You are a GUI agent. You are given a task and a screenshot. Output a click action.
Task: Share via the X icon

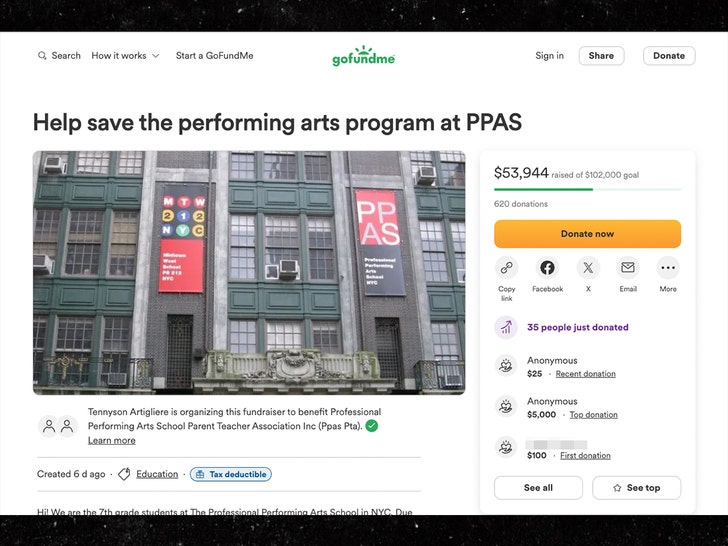point(588,268)
